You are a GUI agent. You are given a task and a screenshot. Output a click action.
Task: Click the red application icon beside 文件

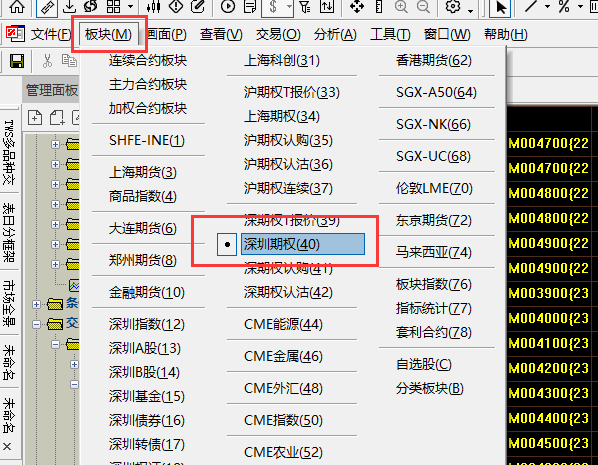15,34
